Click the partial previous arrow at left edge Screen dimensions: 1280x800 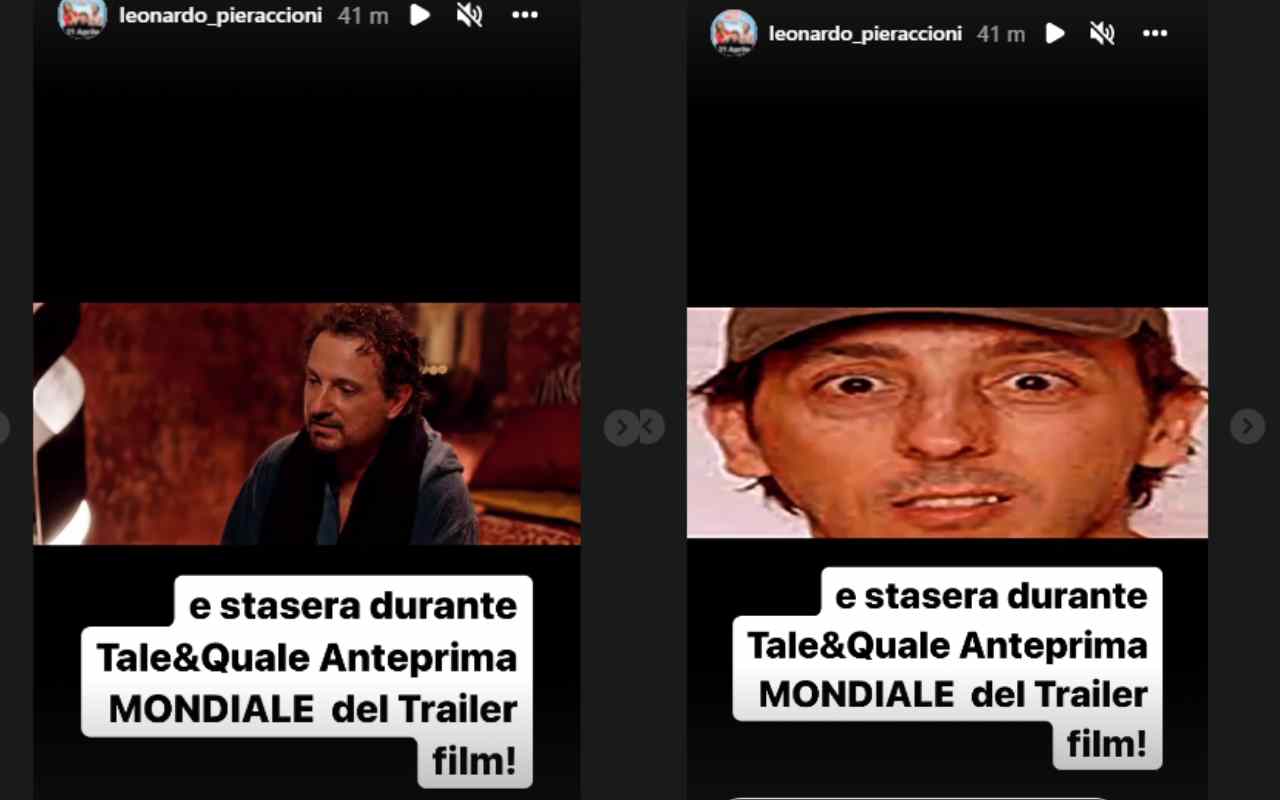[x=3, y=428]
